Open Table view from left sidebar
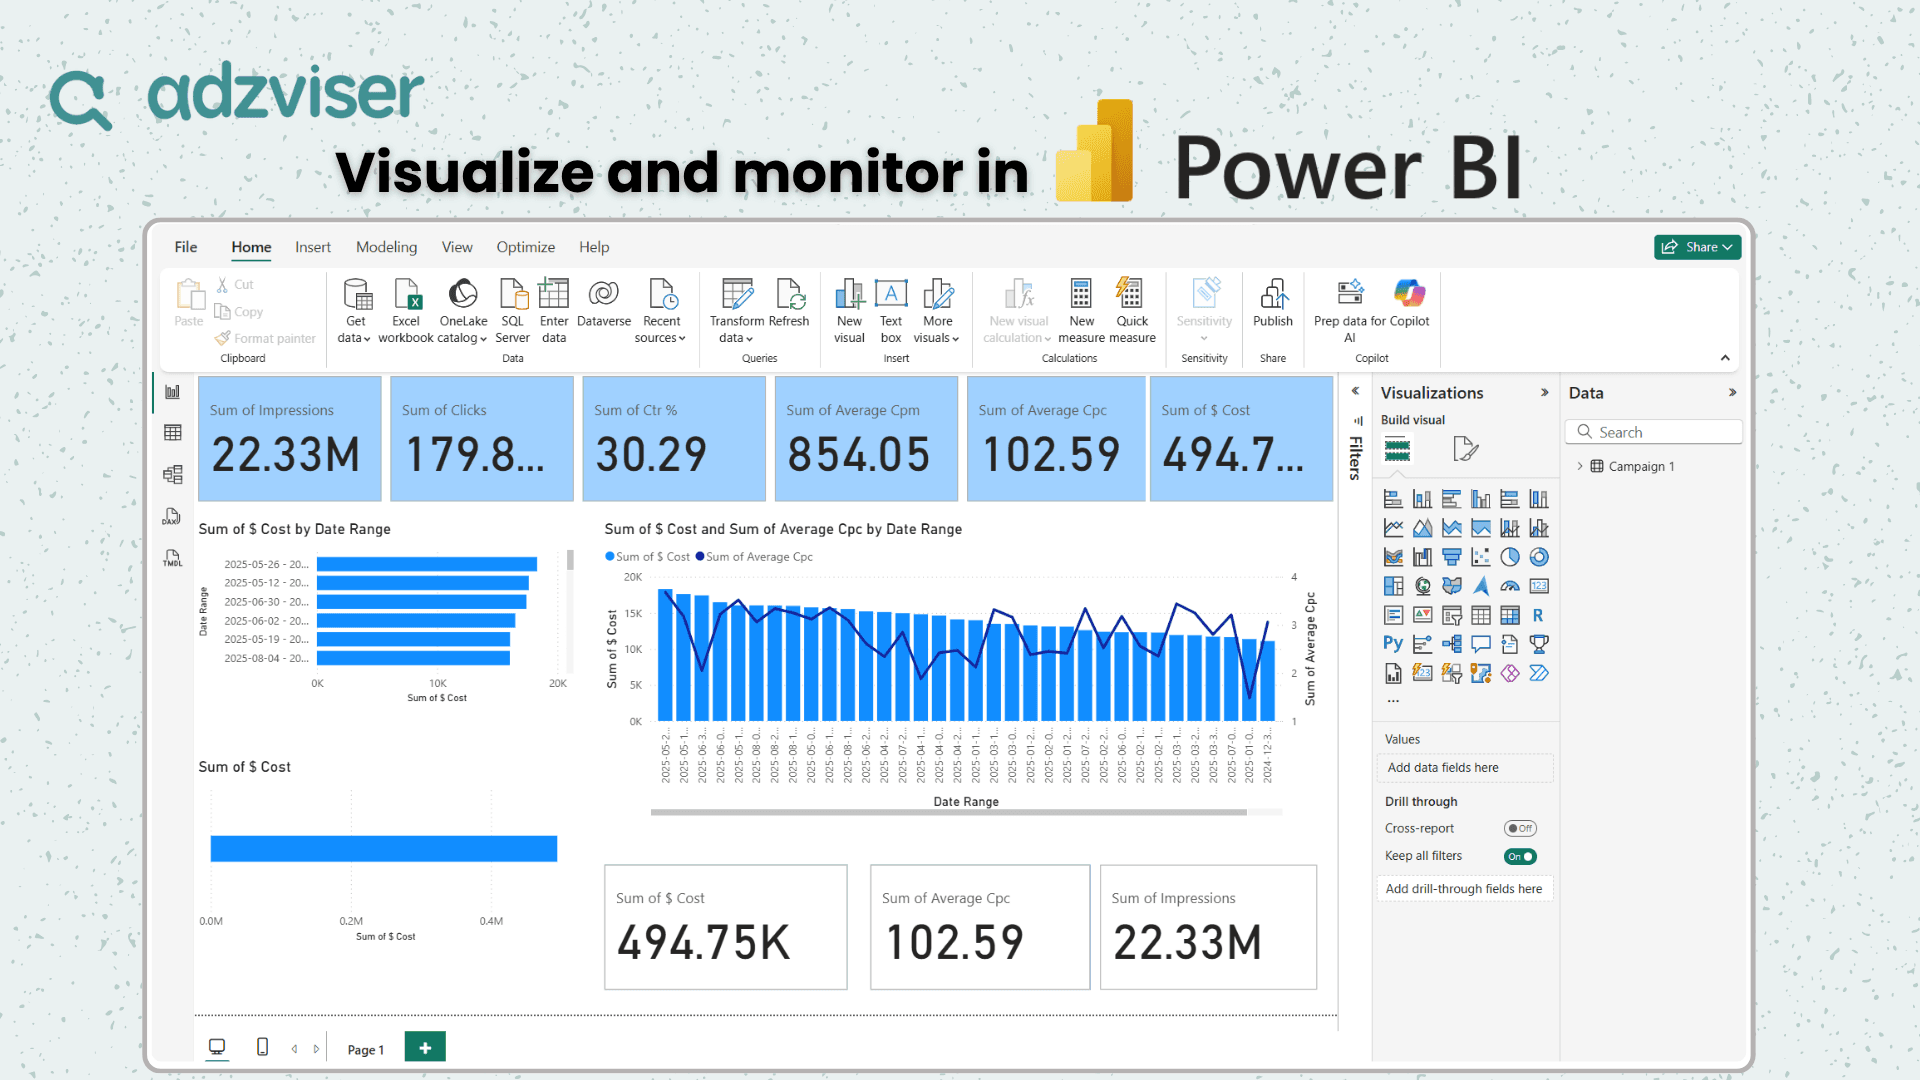 (x=173, y=433)
